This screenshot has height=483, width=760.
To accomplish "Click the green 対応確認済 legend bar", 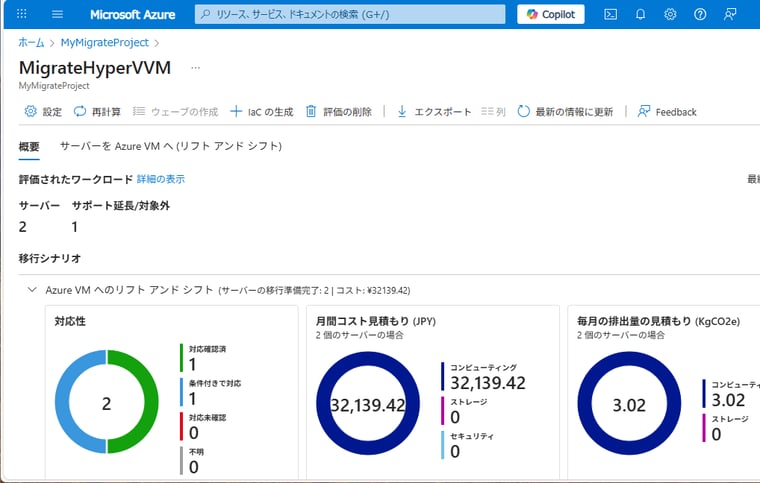I will coord(181,358).
